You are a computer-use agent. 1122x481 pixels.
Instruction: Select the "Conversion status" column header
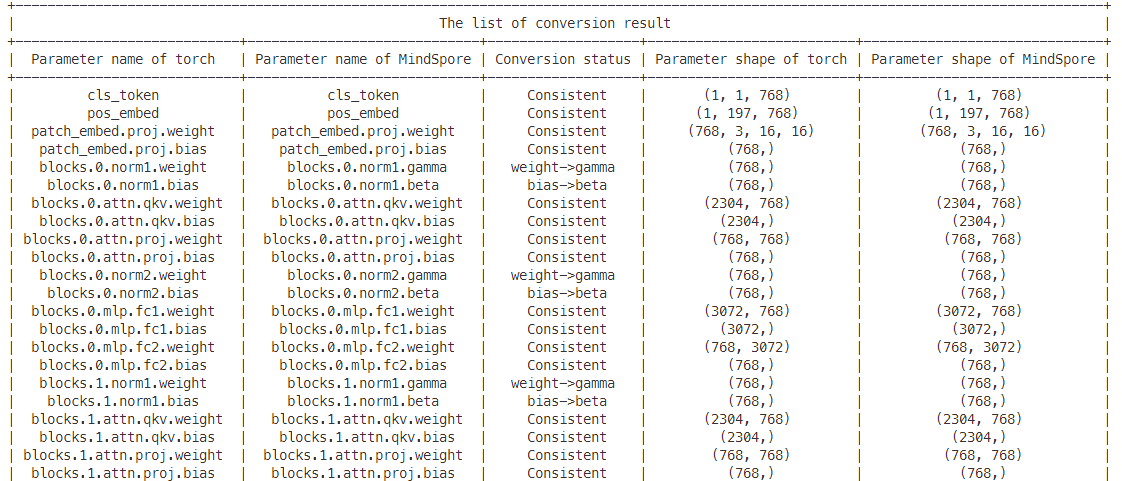tap(563, 59)
